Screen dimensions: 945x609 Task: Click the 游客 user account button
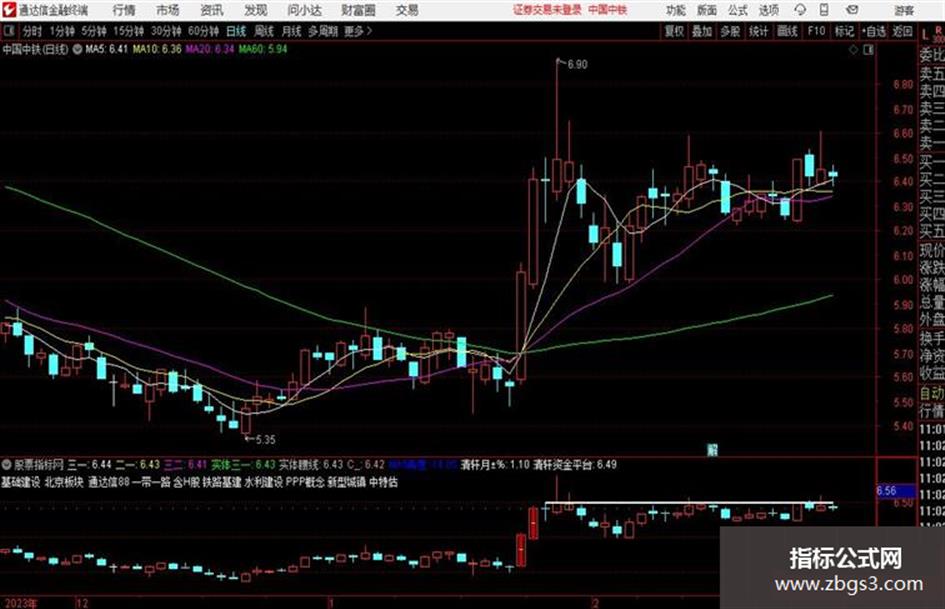coord(904,10)
